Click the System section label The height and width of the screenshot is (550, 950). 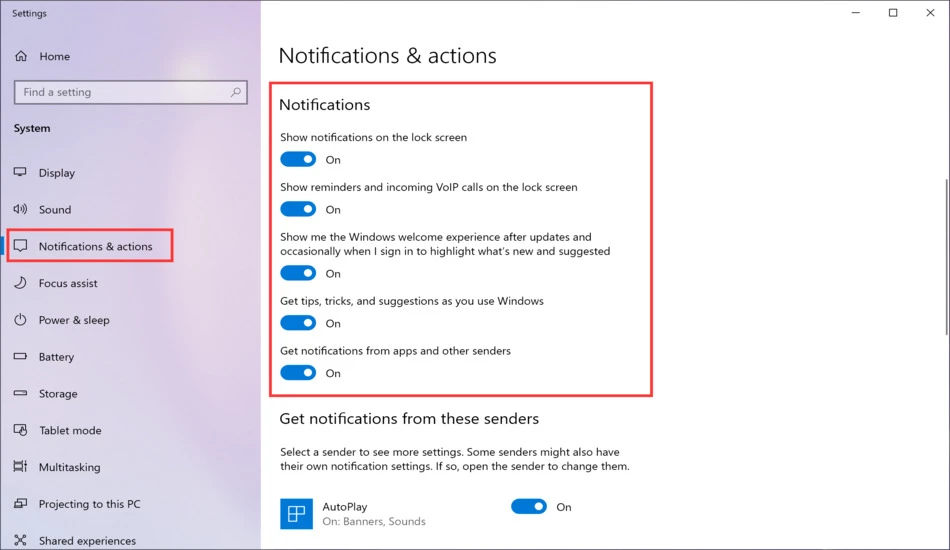(x=32, y=128)
